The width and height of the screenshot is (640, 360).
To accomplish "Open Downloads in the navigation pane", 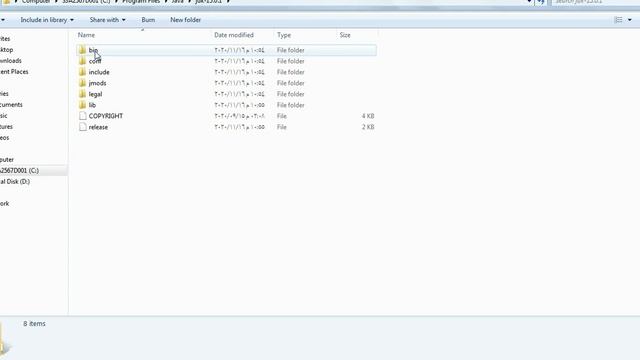I will pyautogui.click(x=11, y=61).
